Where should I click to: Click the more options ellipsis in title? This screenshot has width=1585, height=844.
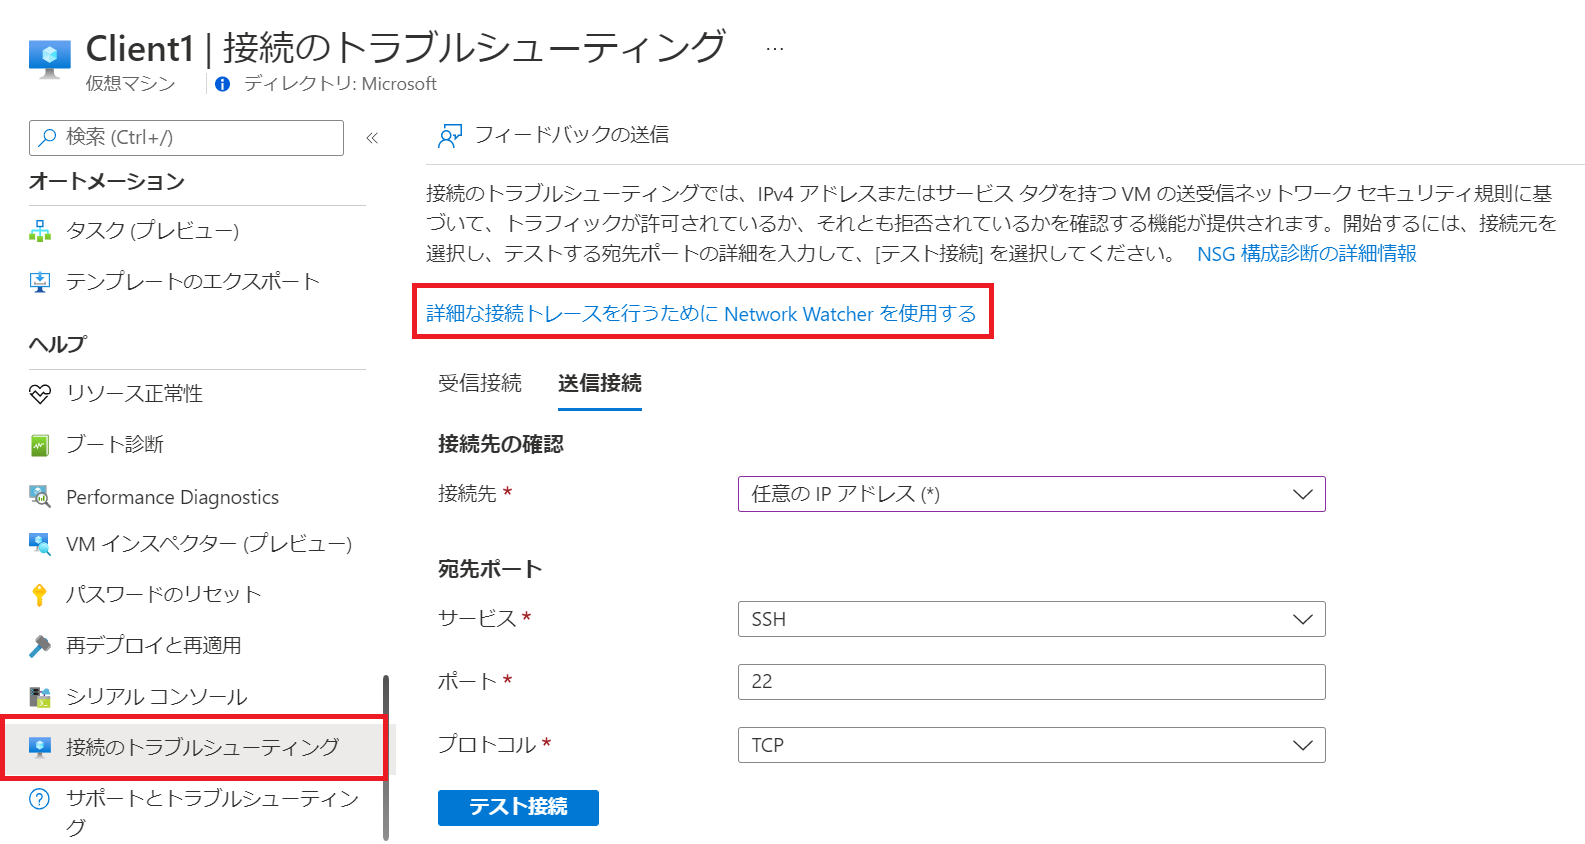[775, 48]
